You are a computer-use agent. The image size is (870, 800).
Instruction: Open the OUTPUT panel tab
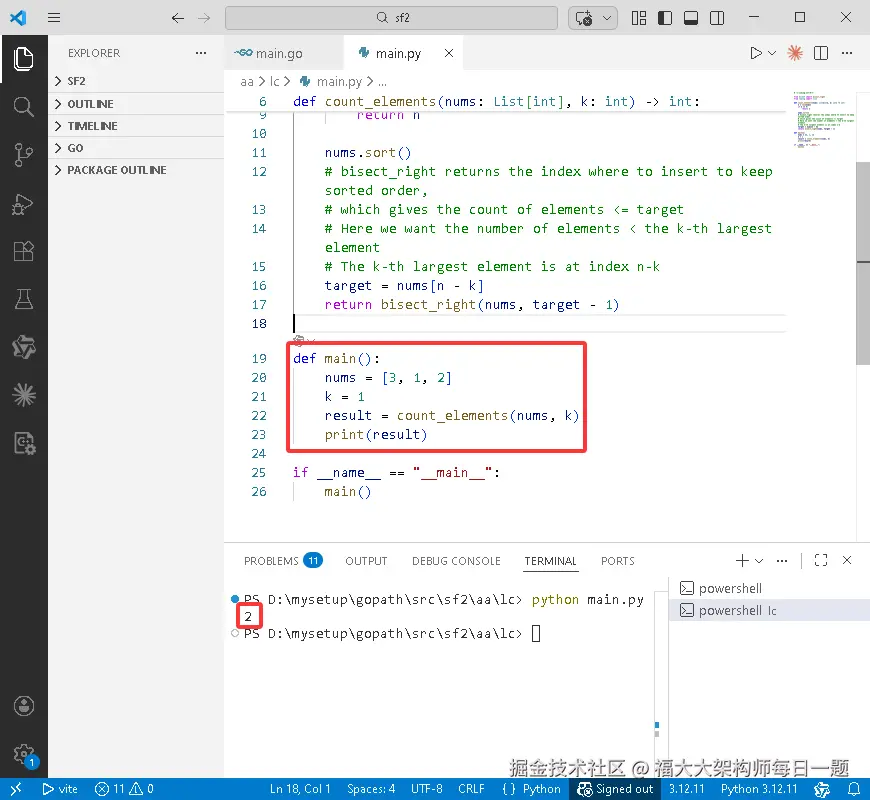366,561
